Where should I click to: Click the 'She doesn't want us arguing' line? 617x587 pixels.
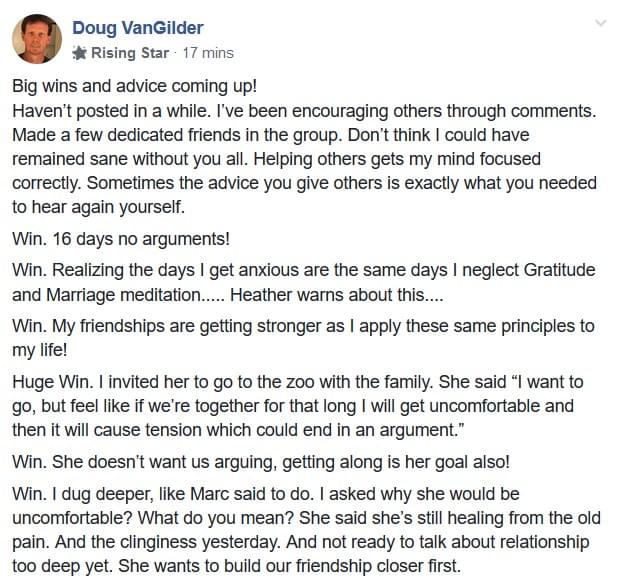tap(261, 462)
